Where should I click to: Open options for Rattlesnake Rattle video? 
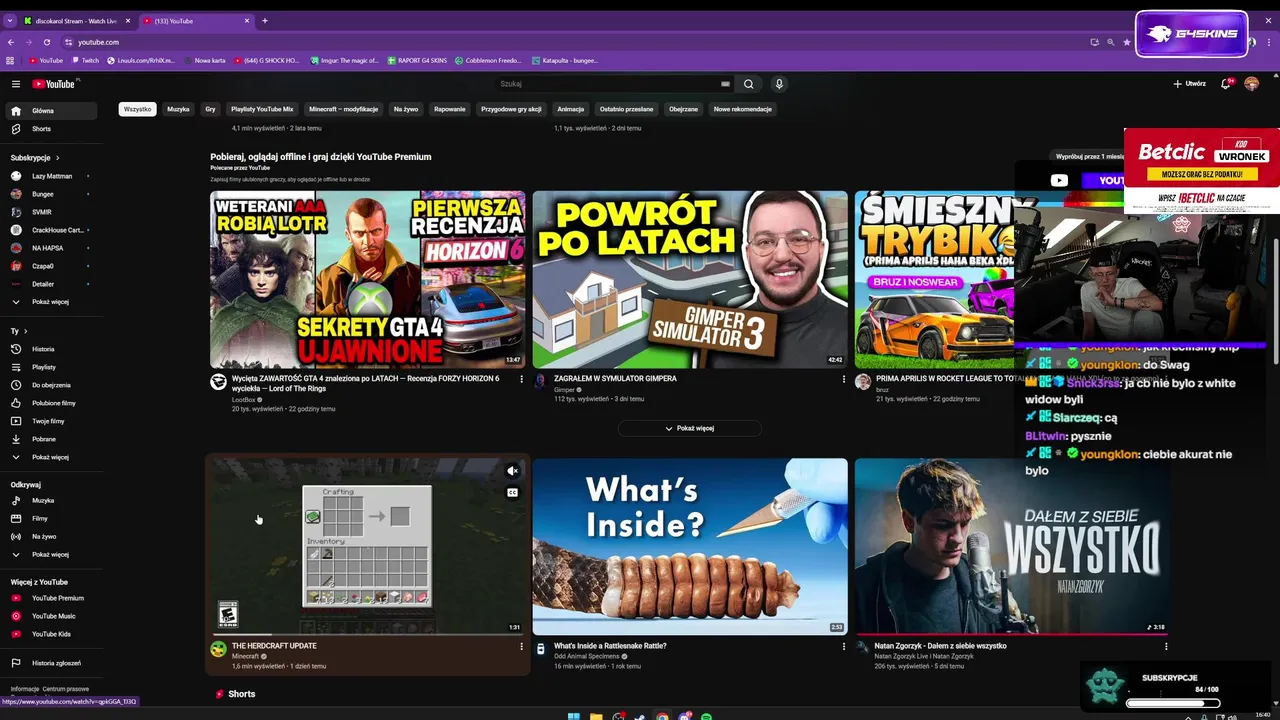pos(843,647)
